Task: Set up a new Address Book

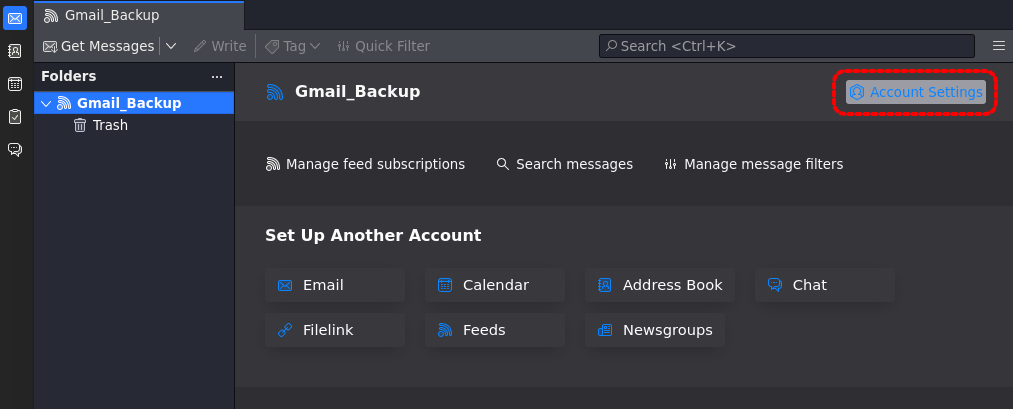Action: [x=660, y=285]
